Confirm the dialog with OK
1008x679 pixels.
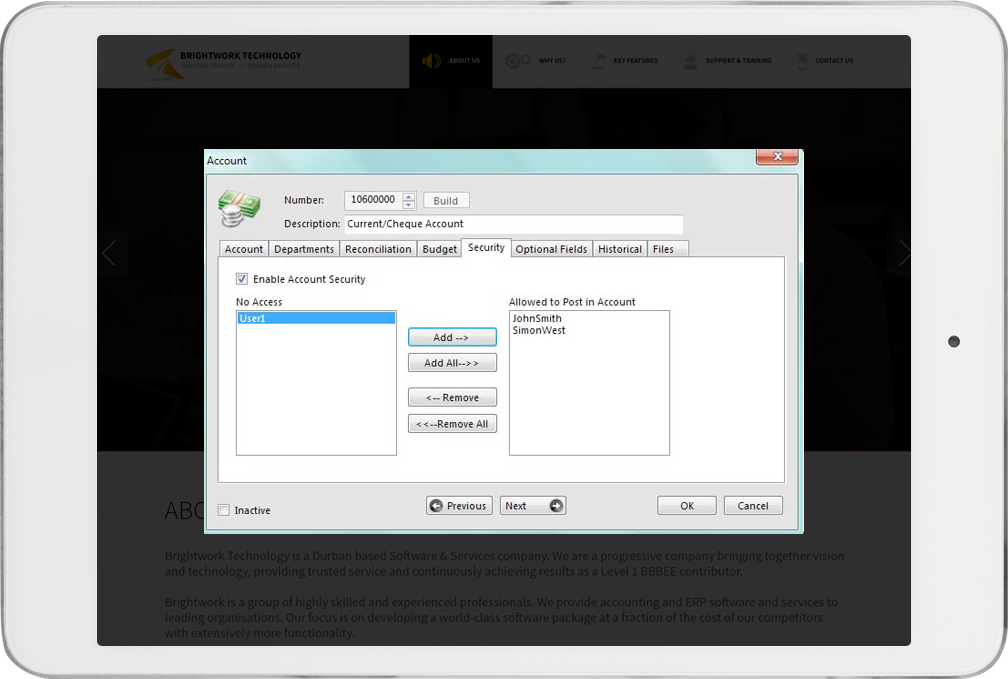pyautogui.click(x=686, y=506)
